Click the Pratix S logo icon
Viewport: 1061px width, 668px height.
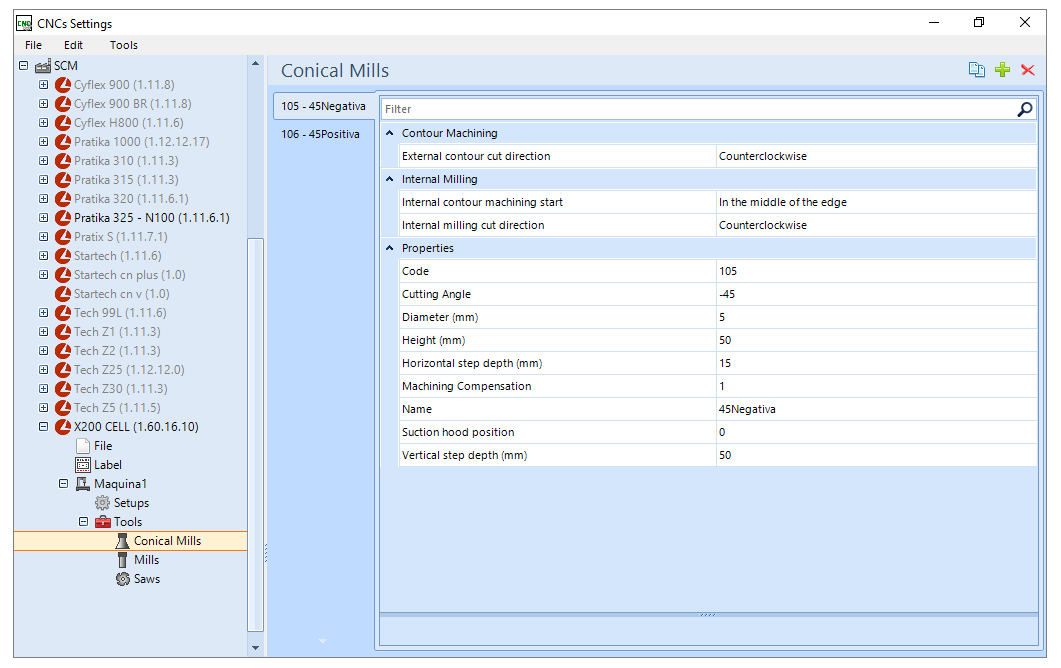(63, 237)
